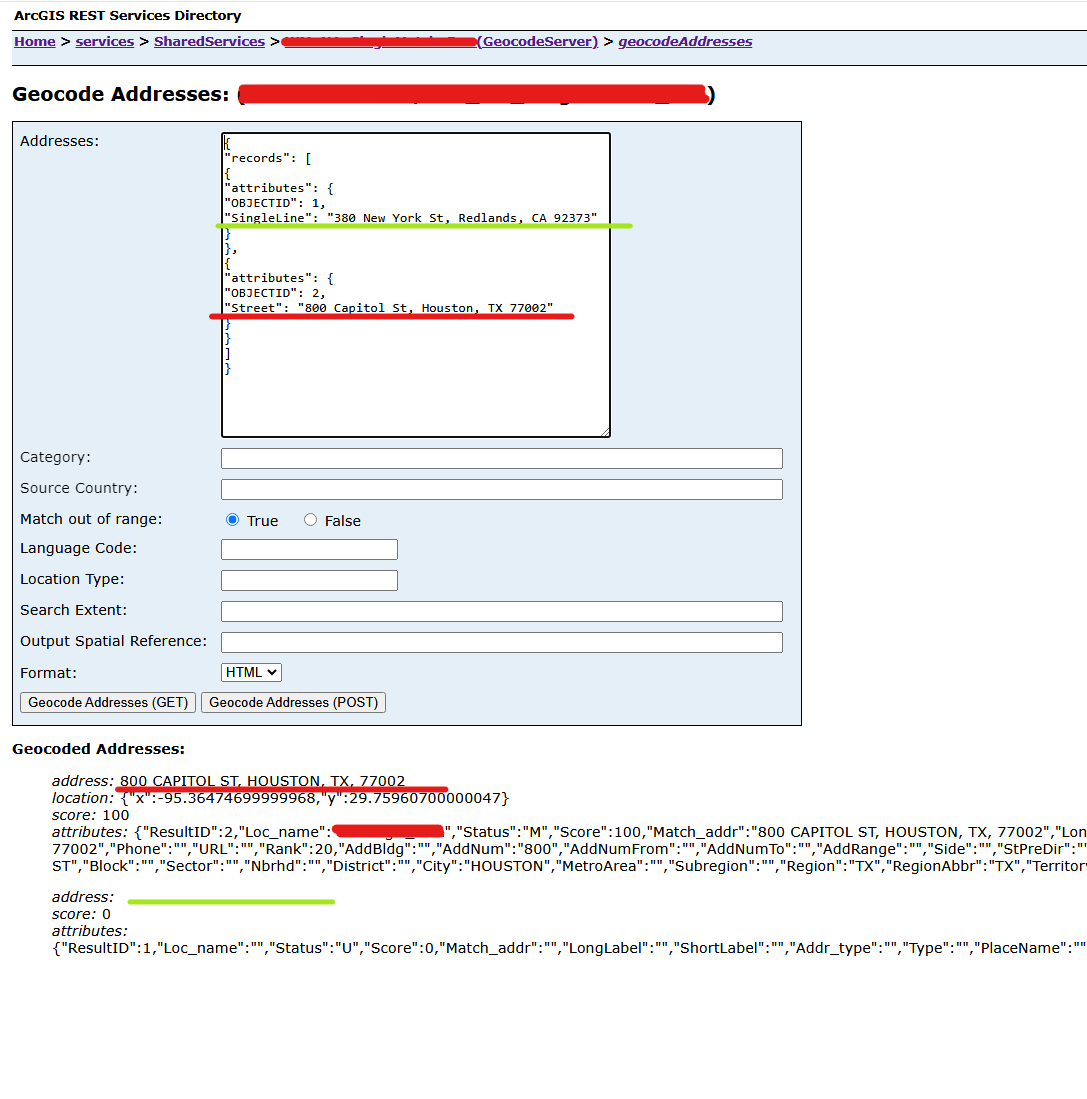This screenshot has height=1099, width=1087.
Task: Focus the Location Type input field
Action: coord(309,580)
